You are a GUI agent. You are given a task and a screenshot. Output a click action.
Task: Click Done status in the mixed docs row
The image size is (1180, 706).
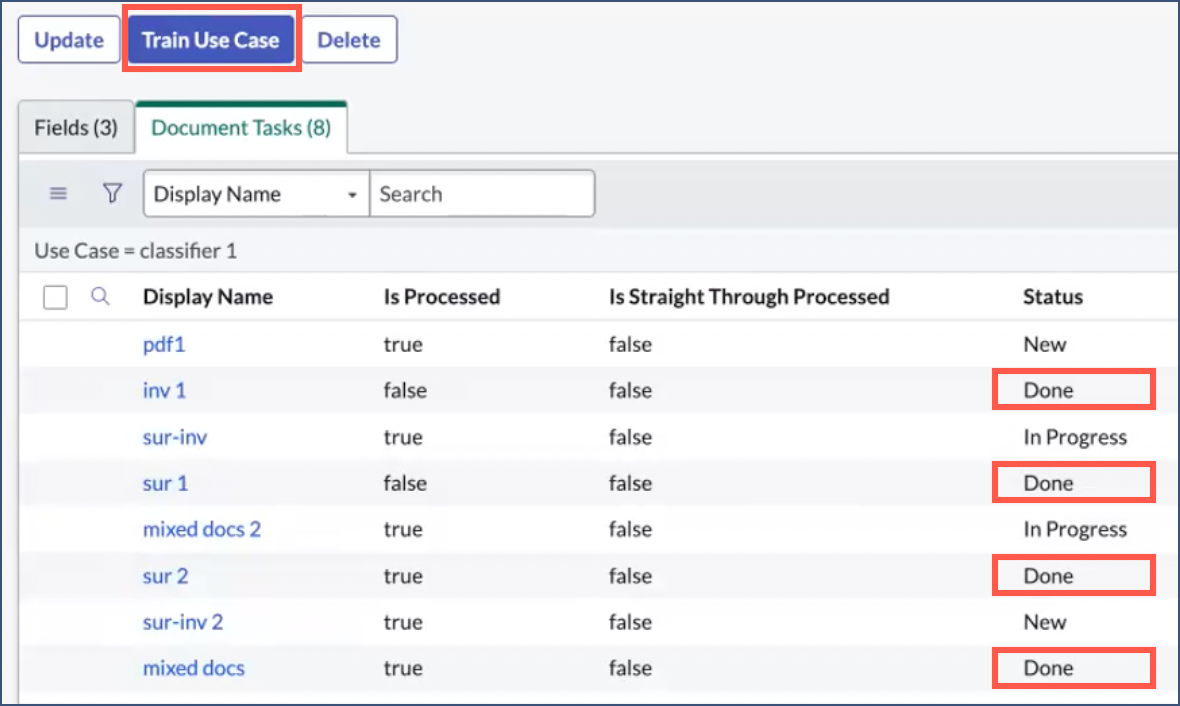1048,668
